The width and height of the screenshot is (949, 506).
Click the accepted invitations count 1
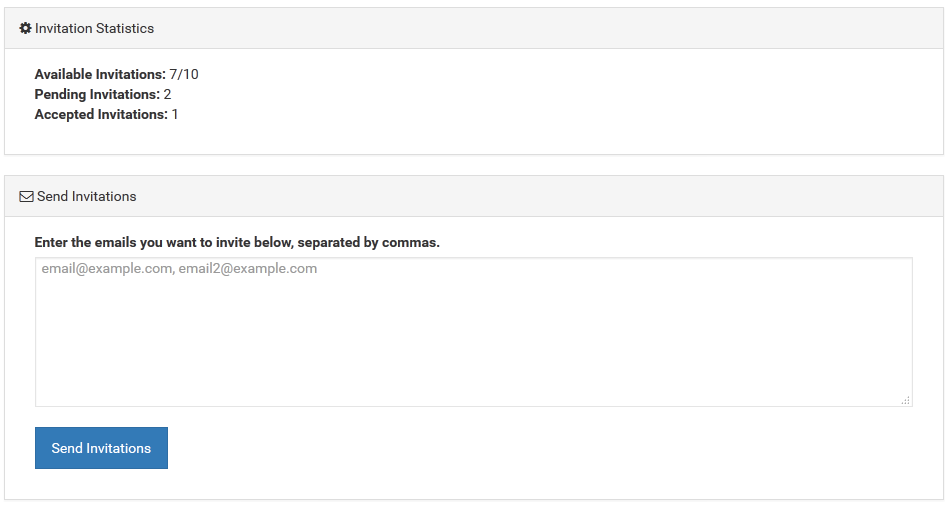pyautogui.click(x=175, y=114)
